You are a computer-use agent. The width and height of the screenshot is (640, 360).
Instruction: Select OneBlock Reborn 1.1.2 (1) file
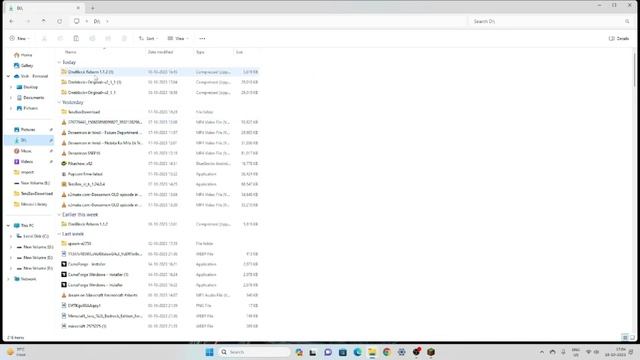(x=160, y=72)
